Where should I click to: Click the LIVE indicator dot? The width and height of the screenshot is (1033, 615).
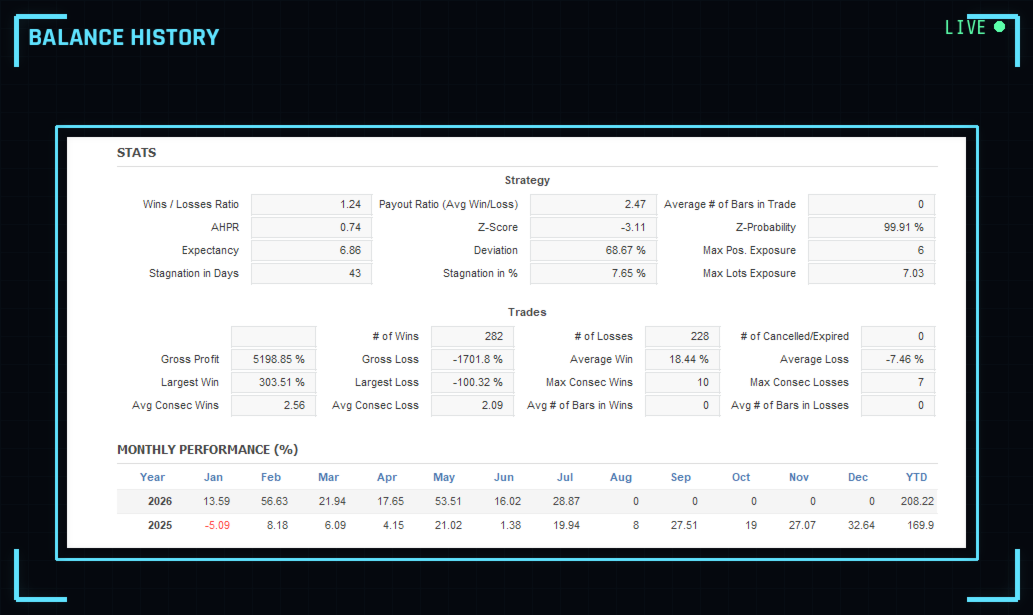999,27
